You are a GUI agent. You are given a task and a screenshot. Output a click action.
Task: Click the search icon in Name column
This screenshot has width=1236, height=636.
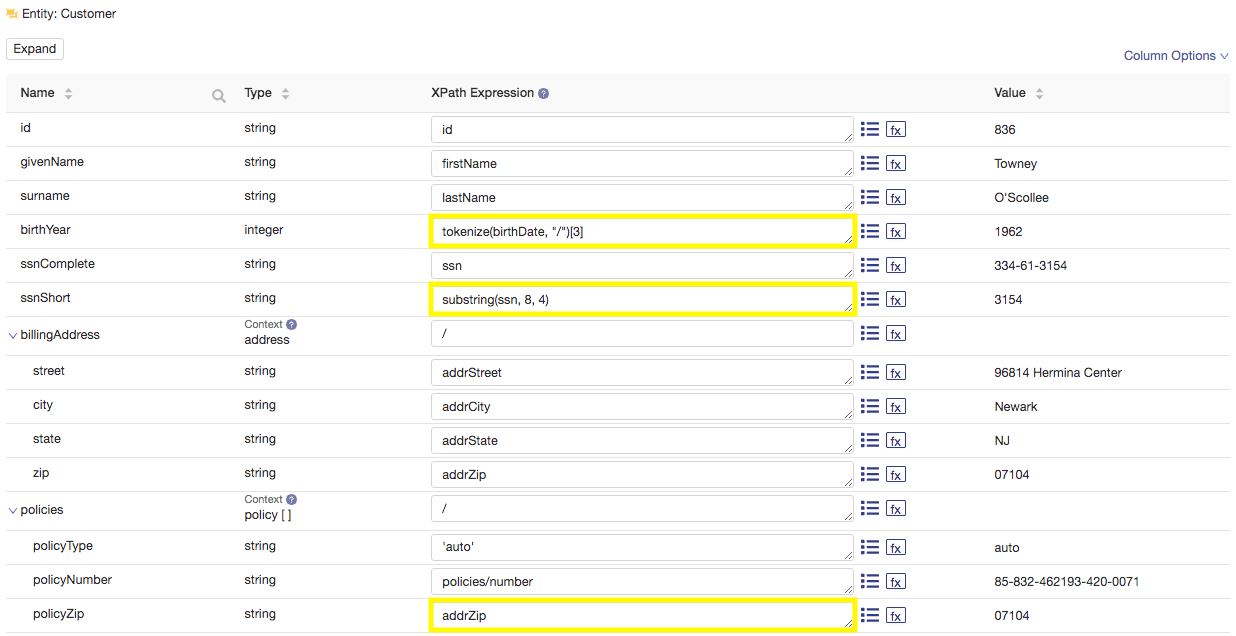(x=218, y=93)
